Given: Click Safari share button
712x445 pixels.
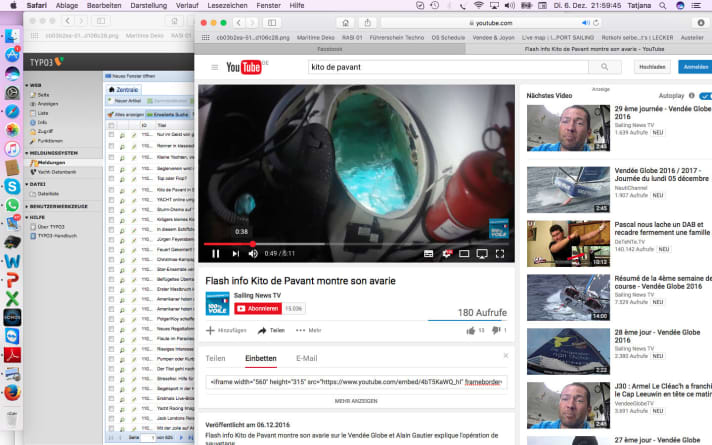Looking at the screenshot, I should click(x=367, y=23).
